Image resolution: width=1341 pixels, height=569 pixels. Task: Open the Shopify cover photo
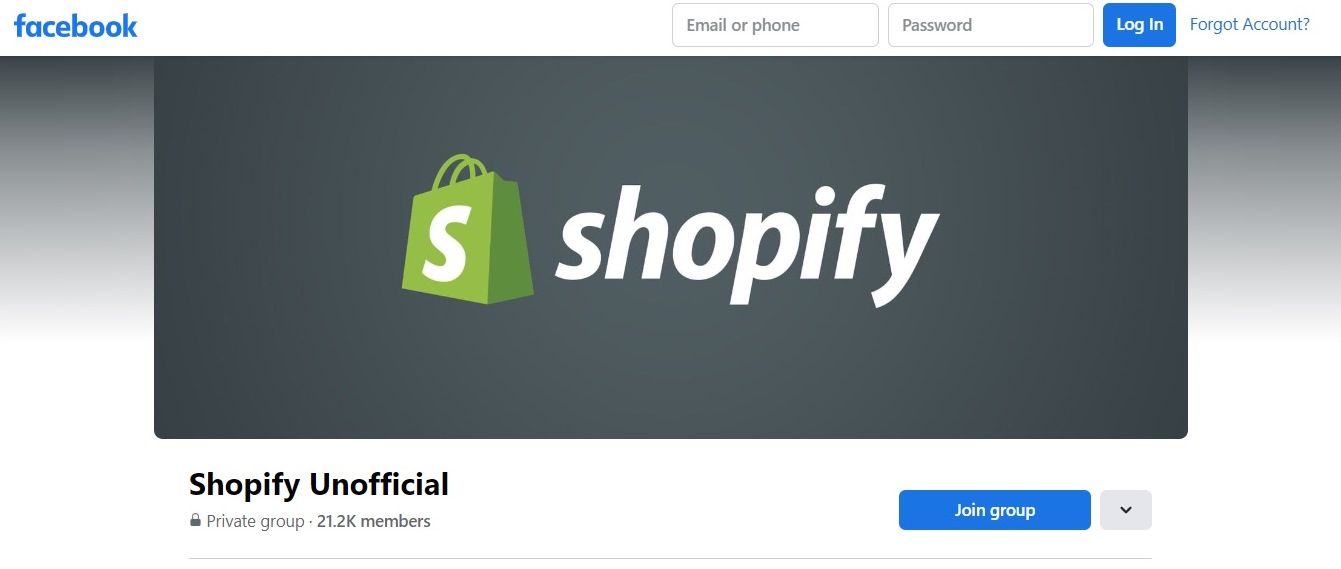click(x=671, y=247)
